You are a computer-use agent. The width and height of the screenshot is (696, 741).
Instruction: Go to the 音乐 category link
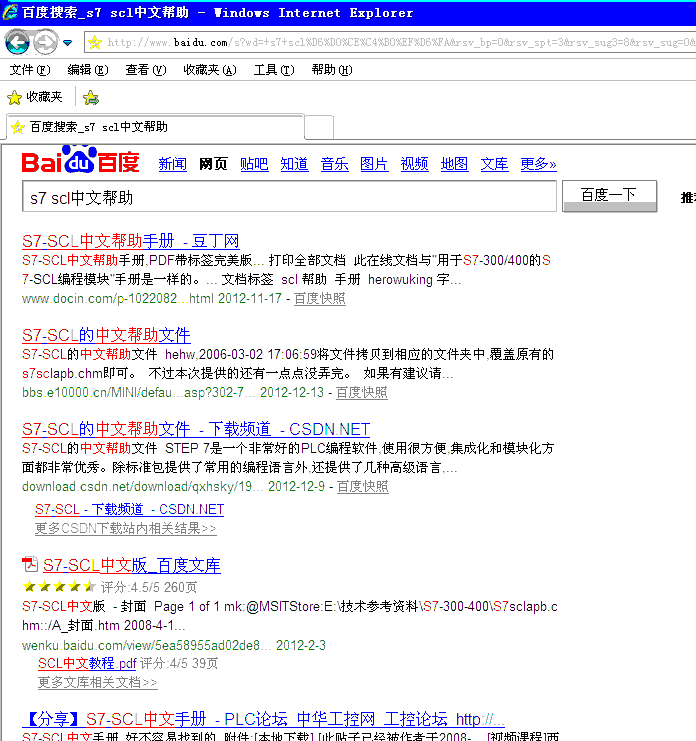coord(335,164)
